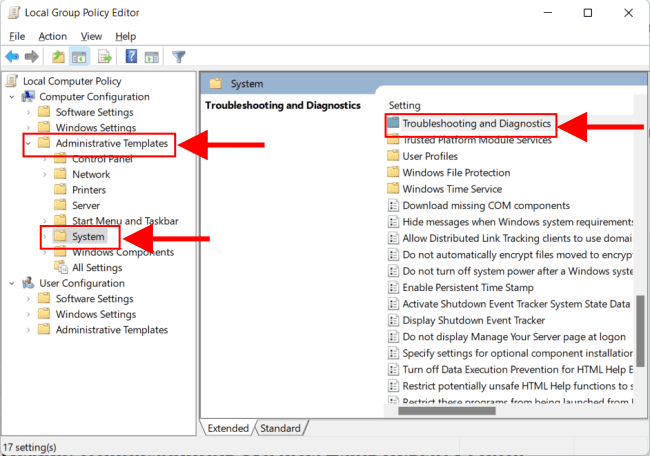Screen dimensions: 650x456
Task: Select Allow Distributed Link Tracking clients setting
Action: pyautogui.click(x=517, y=238)
